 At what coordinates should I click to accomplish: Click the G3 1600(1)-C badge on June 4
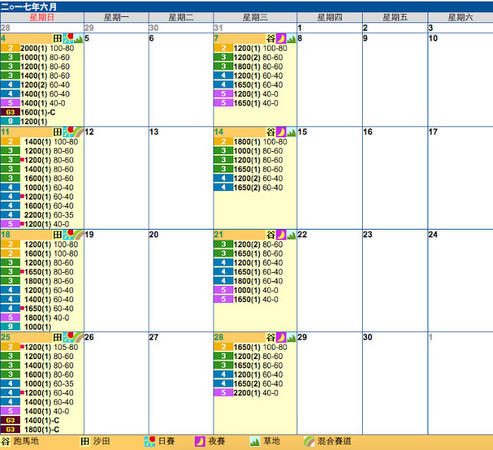10,112
